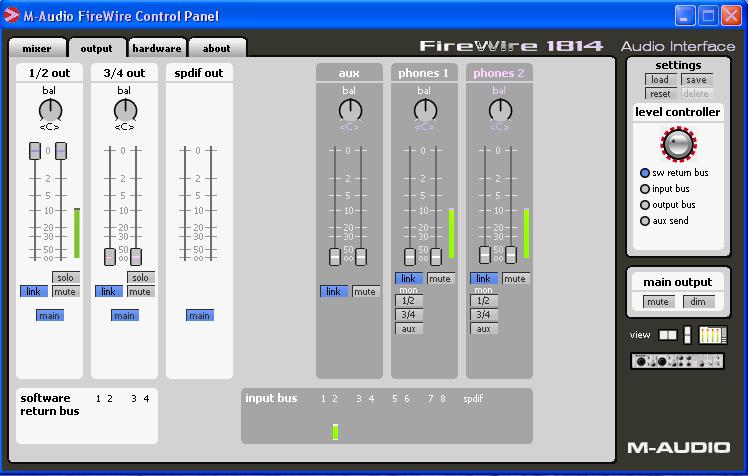The image size is (748, 476).
Task: Mute the aux channel
Action: tap(366, 291)
